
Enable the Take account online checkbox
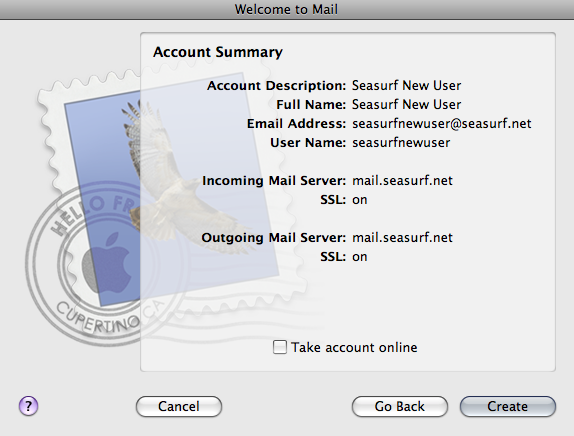[280, 347]
